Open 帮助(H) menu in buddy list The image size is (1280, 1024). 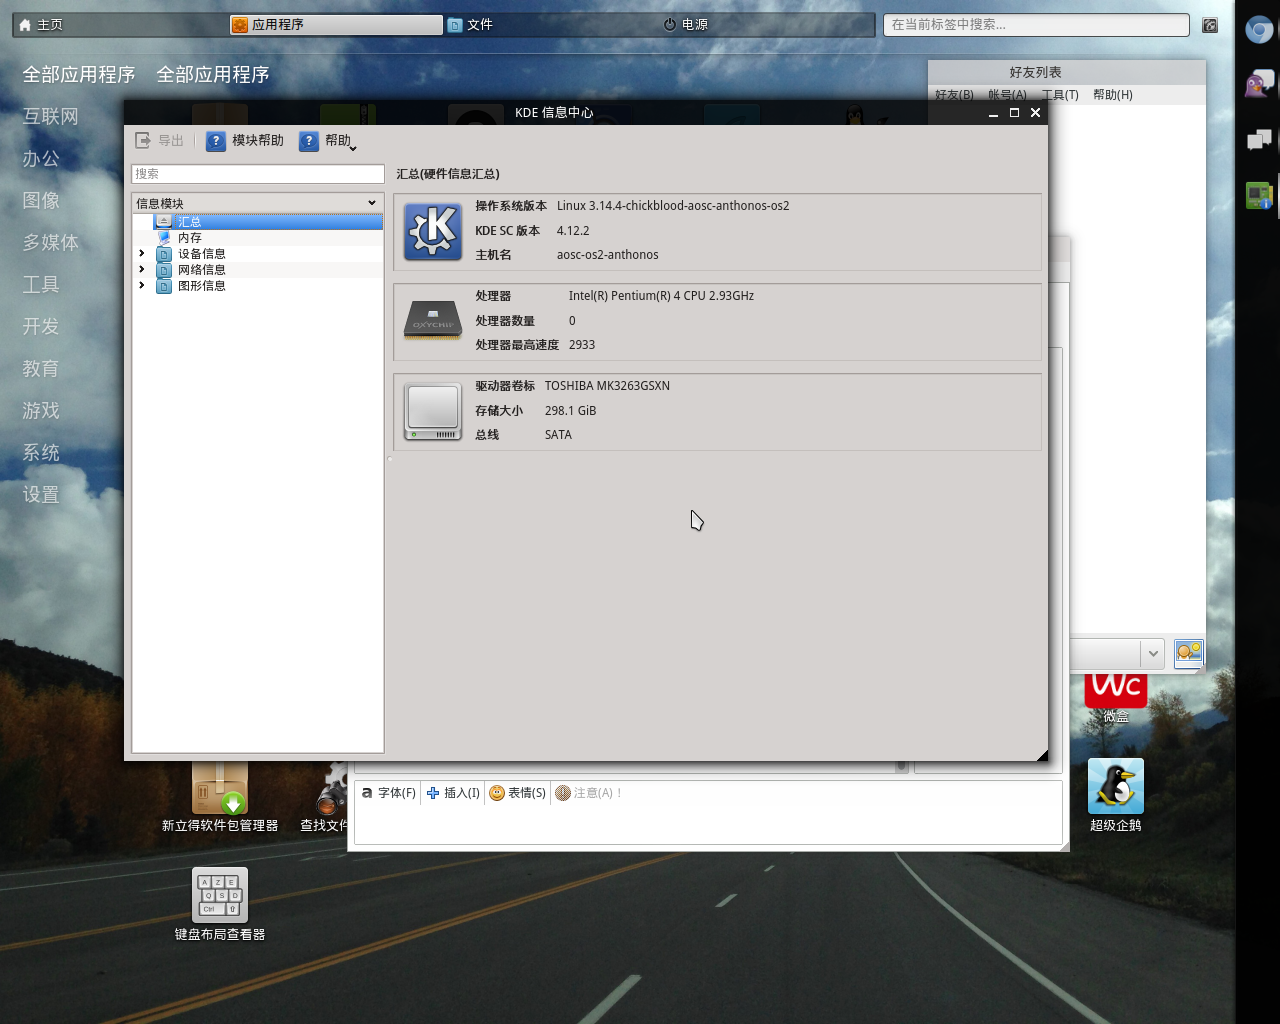click(x=1113, y=95)
